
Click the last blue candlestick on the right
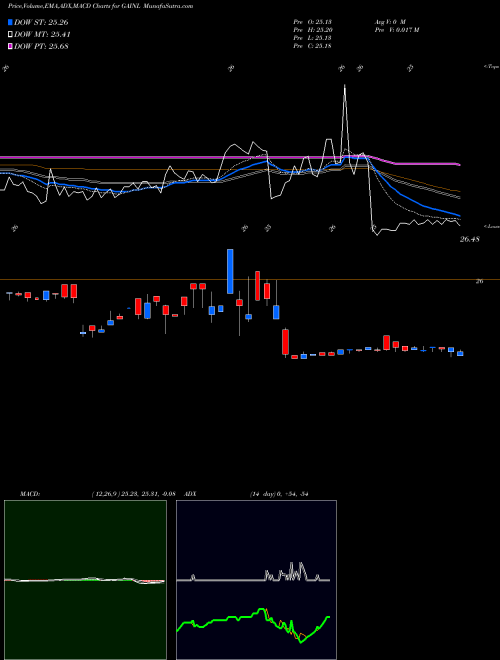(460, 354)
